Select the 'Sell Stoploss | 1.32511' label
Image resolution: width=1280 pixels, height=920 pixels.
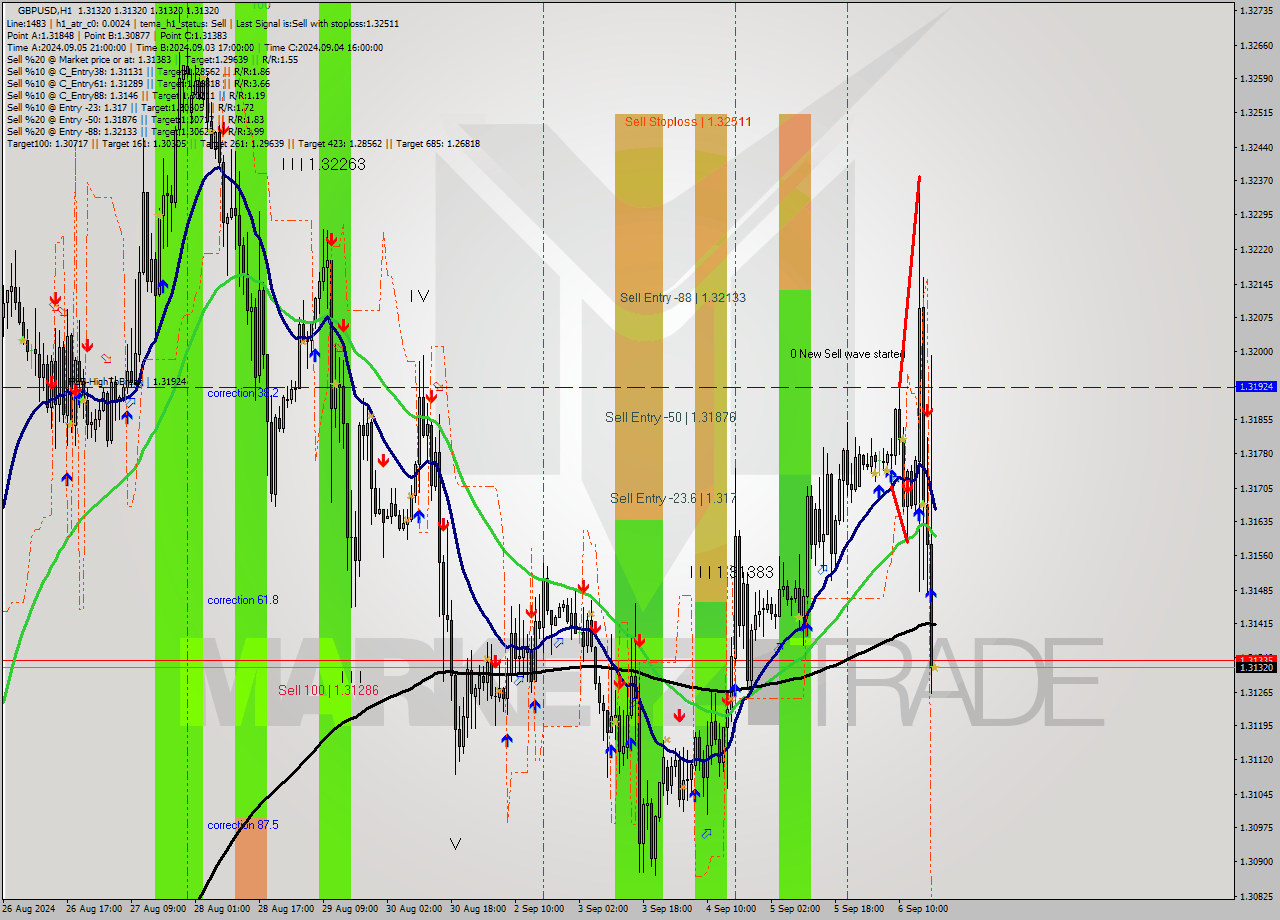pos(687,121)
